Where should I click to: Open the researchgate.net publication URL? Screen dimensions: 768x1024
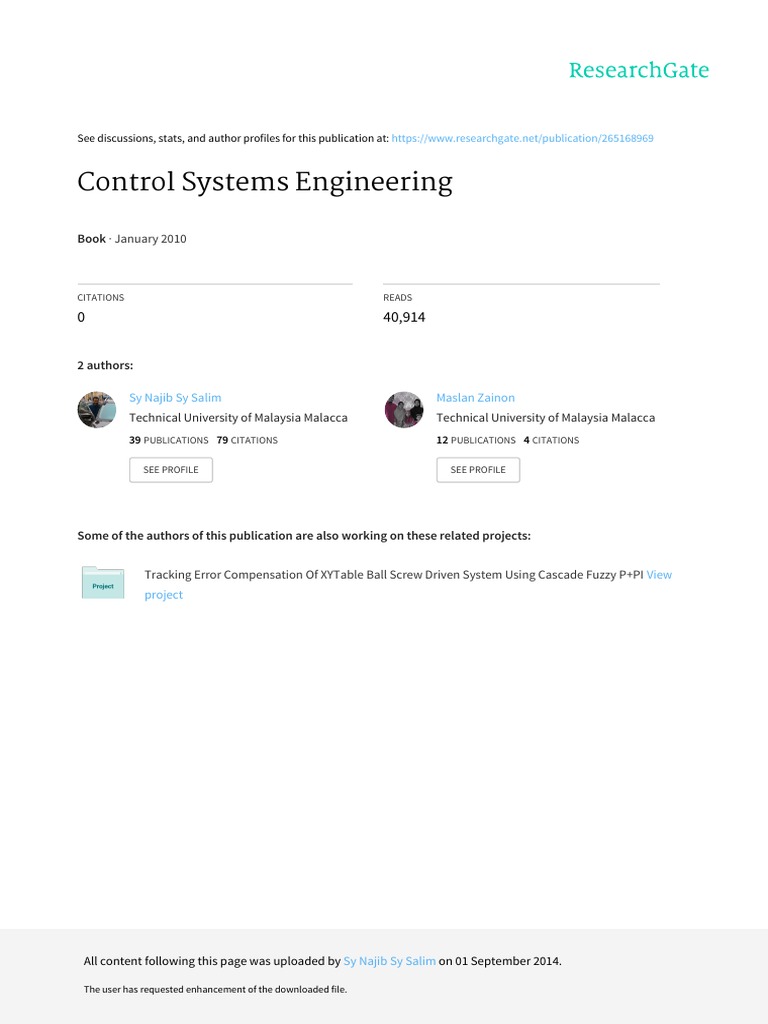(x=522, y=138)
